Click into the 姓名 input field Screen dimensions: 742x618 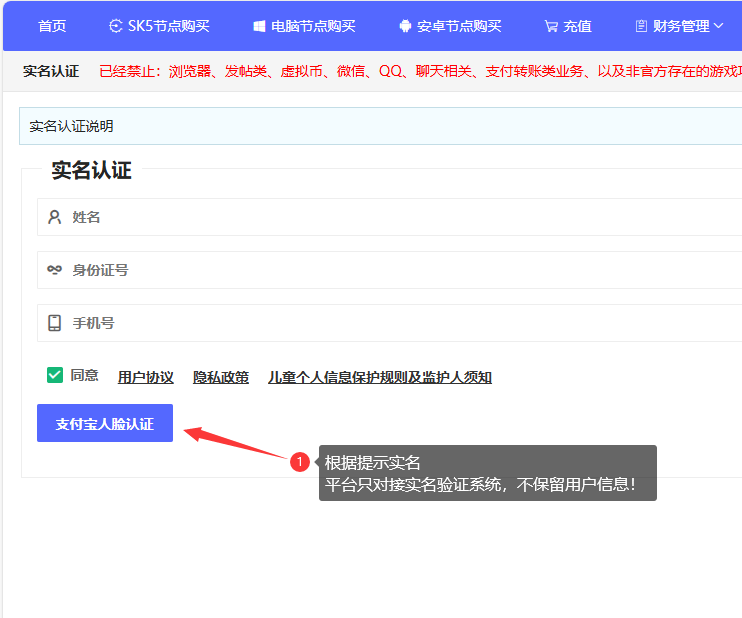coord(400,217)
